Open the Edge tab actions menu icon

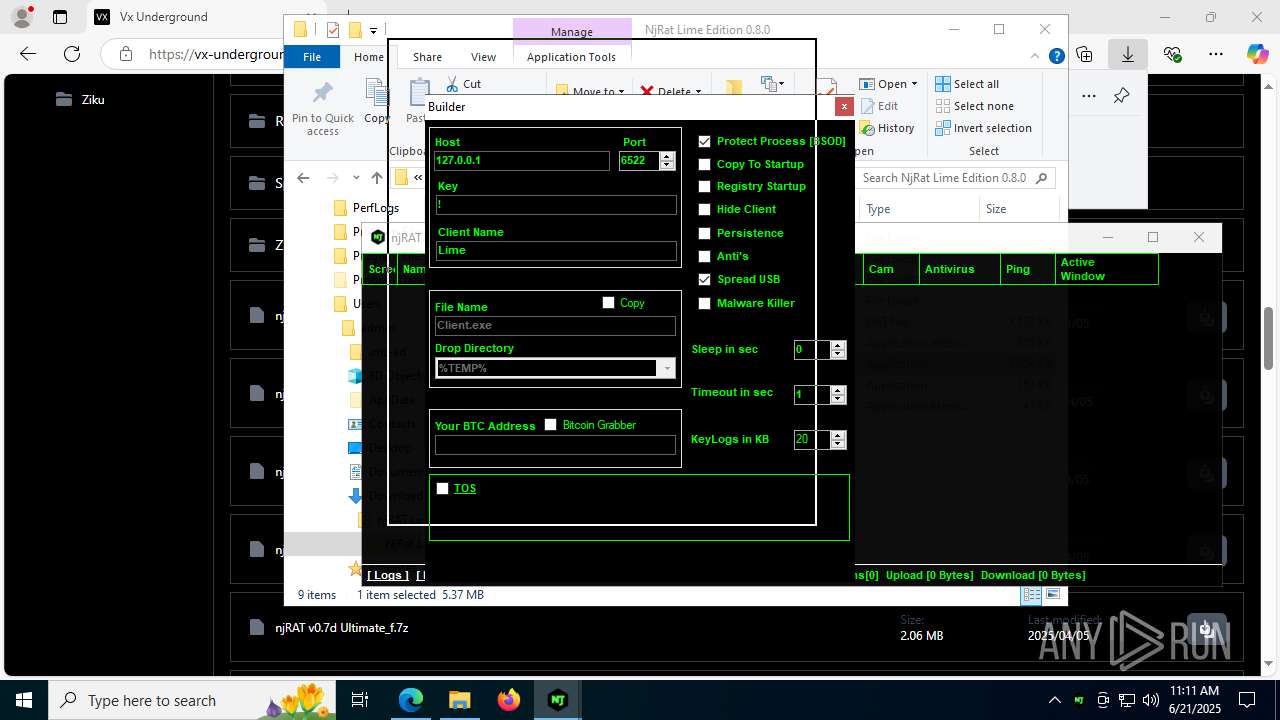(x=60, y=17)
